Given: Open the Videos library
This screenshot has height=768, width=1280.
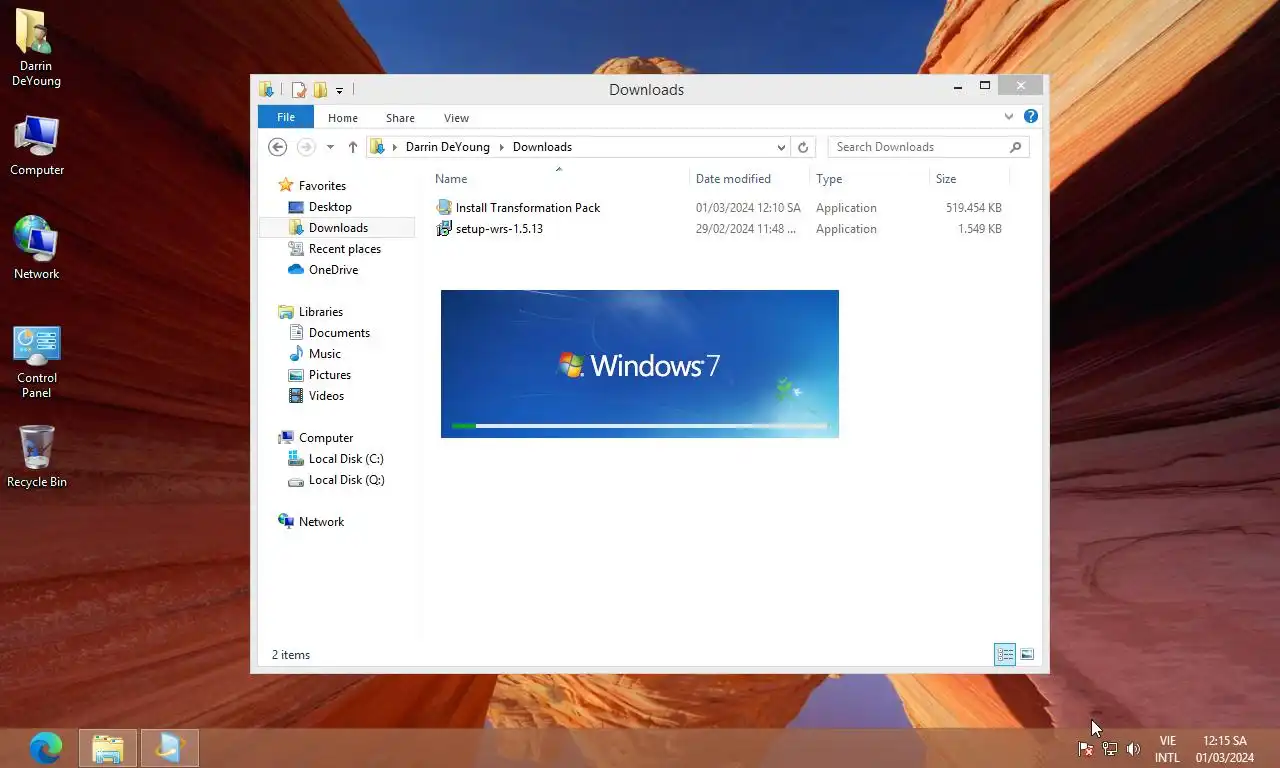Looking at the screenshot, I should click(x=326, y=396).
